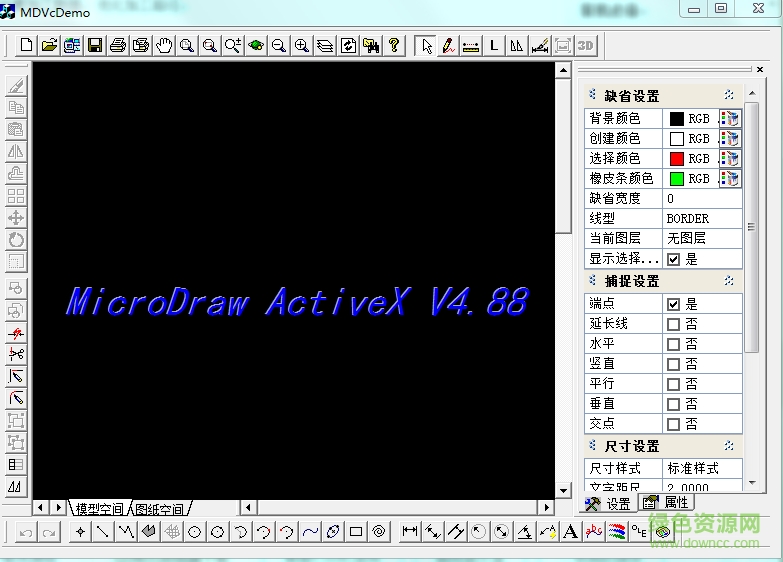Click canvas horizontal scrollbar right arrow
The width and height of the screenshot is (783, 562).
pyautogui.click(x=547, y=508)
